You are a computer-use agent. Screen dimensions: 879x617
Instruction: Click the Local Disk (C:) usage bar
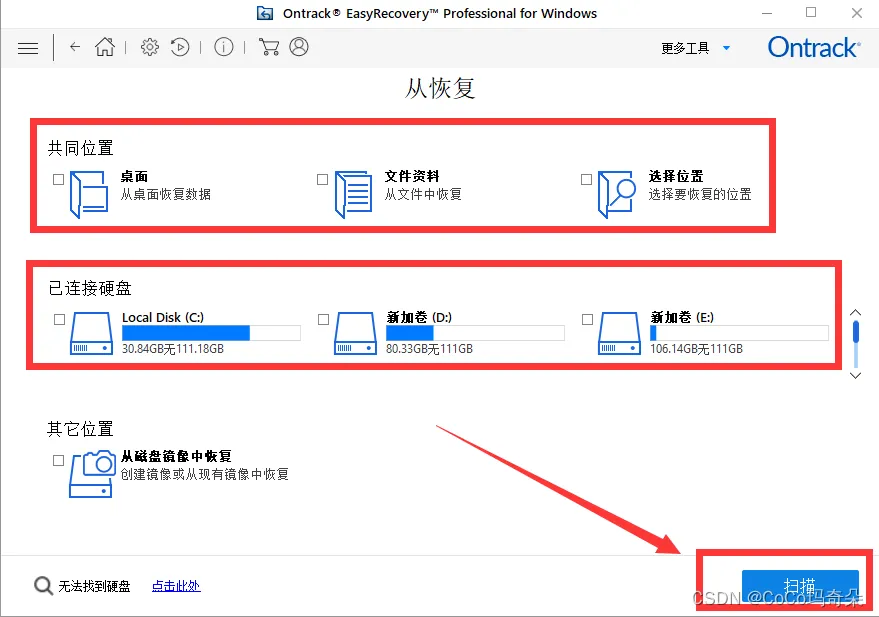click(211, 333)
